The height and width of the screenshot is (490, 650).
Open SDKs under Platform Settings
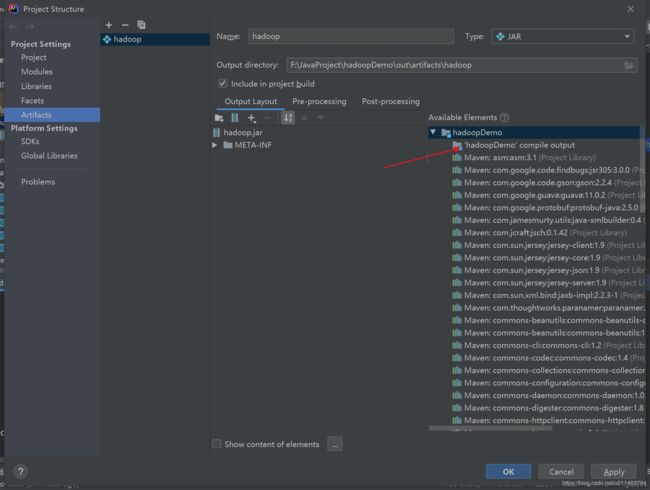pyautogui.click(x=30, y=141)
